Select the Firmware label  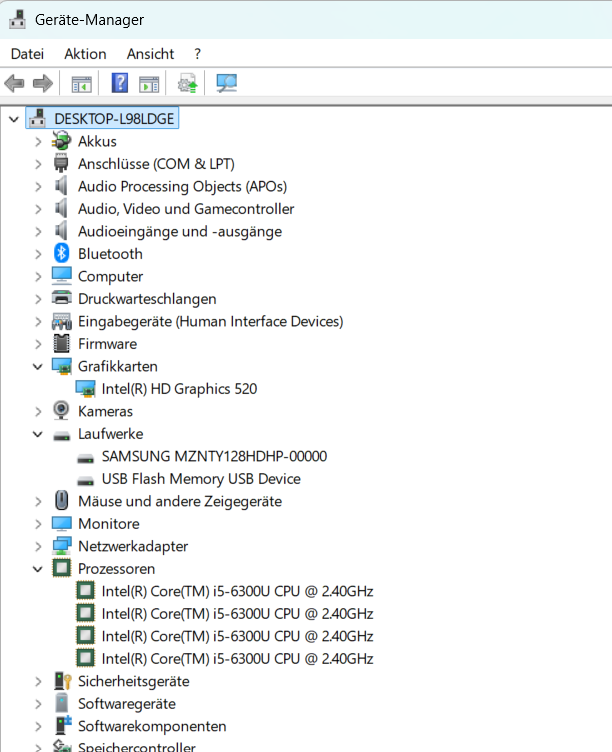coord(107,343)
